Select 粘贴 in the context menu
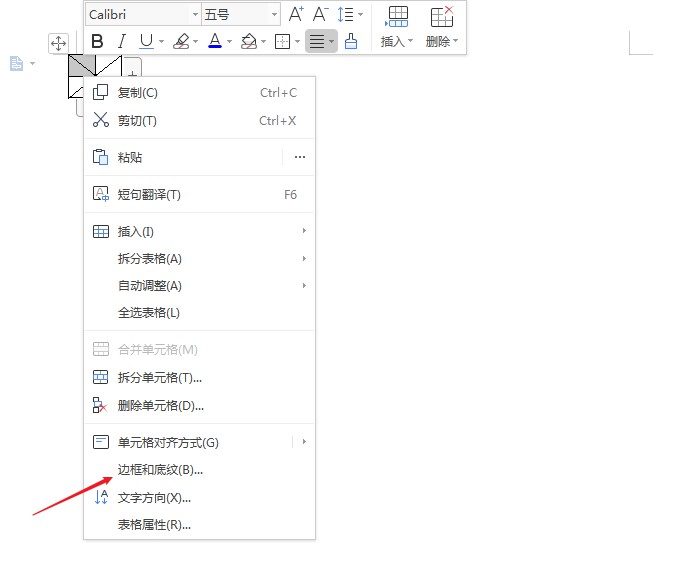687x582 pixels. point(184,157)
